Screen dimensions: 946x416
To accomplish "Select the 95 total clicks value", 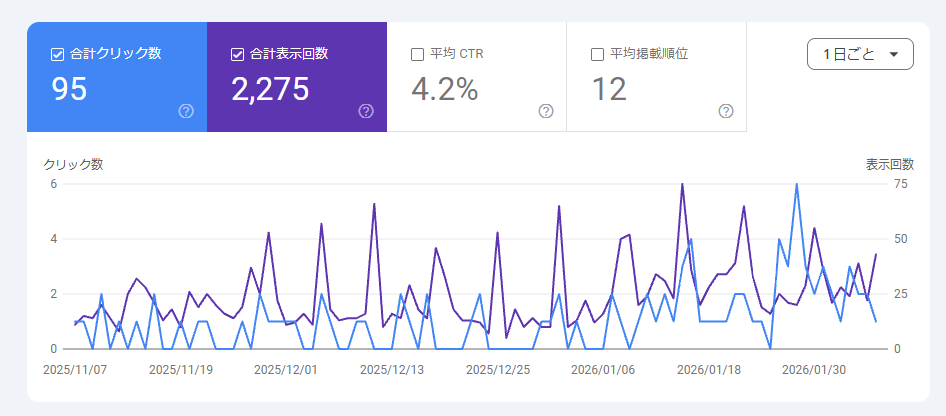I will 69,90.
